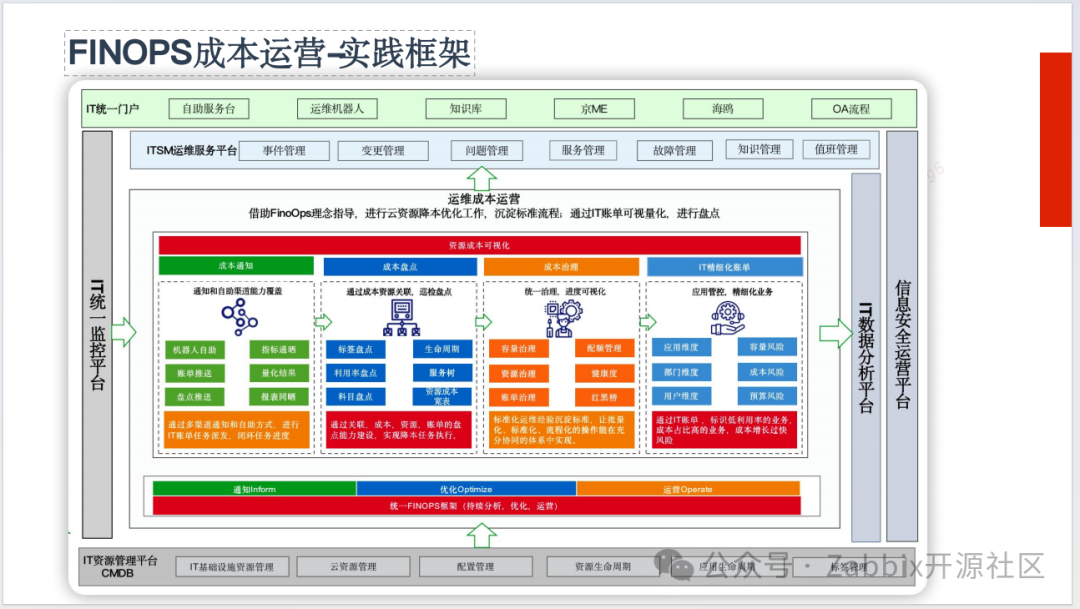Click the connected-nodes icon under 成本通知
The height and width of the screenshot is (609, 1080).
239,317
